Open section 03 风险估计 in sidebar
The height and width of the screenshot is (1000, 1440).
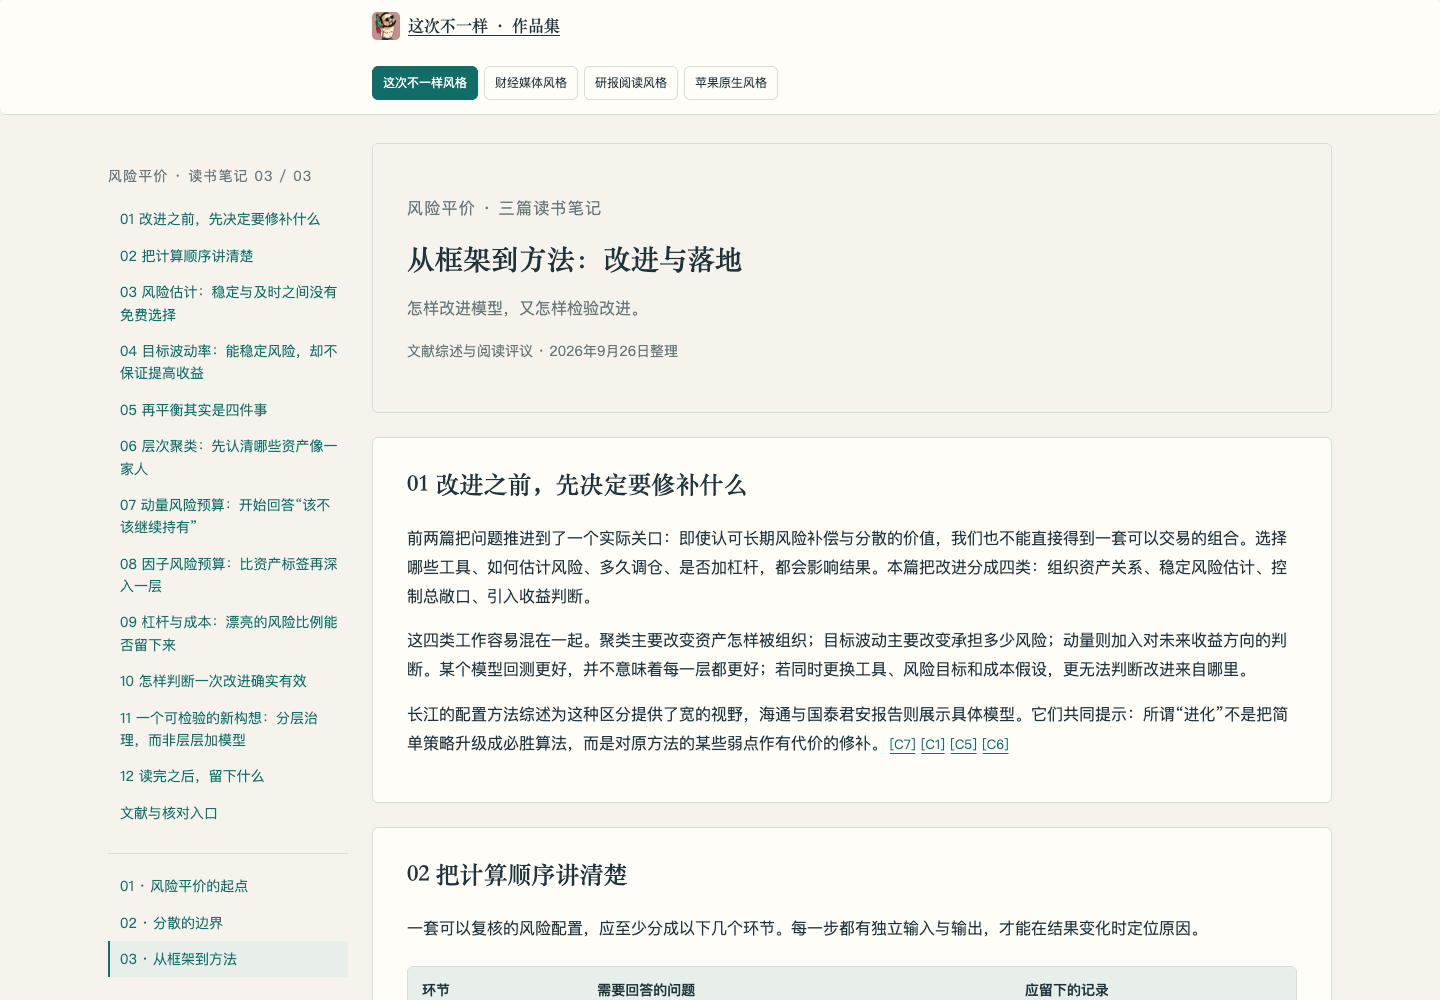point(228,303)
